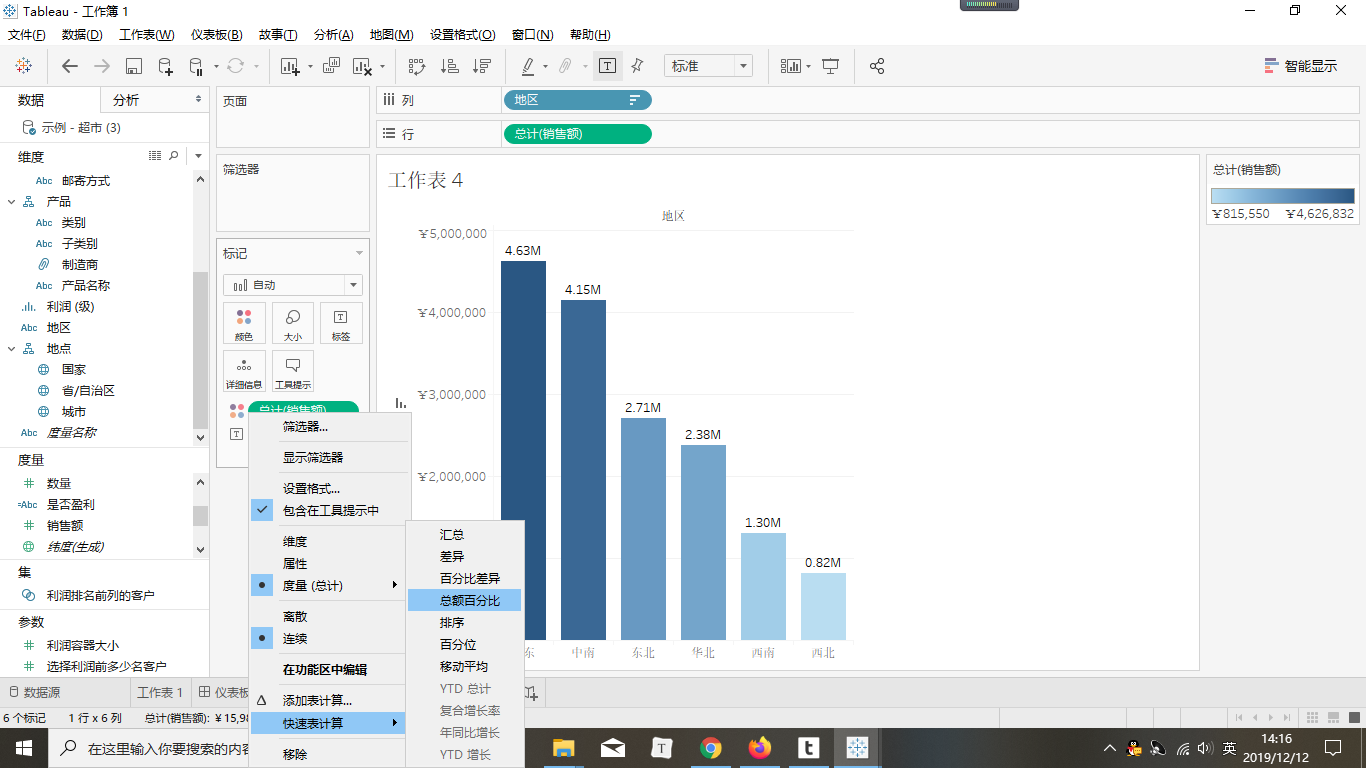Open Chrome from the Windows taskbar
1366x768 pixels.
point(711,748)
